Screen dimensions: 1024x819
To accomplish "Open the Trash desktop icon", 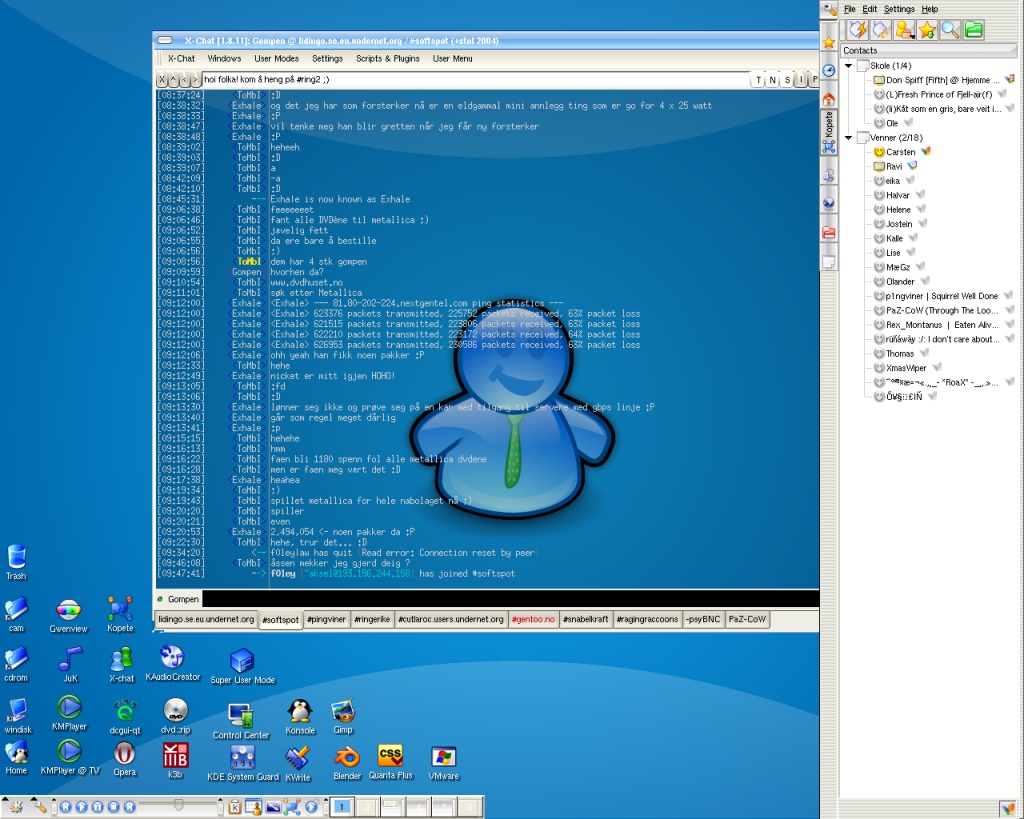I will (16, 562).
